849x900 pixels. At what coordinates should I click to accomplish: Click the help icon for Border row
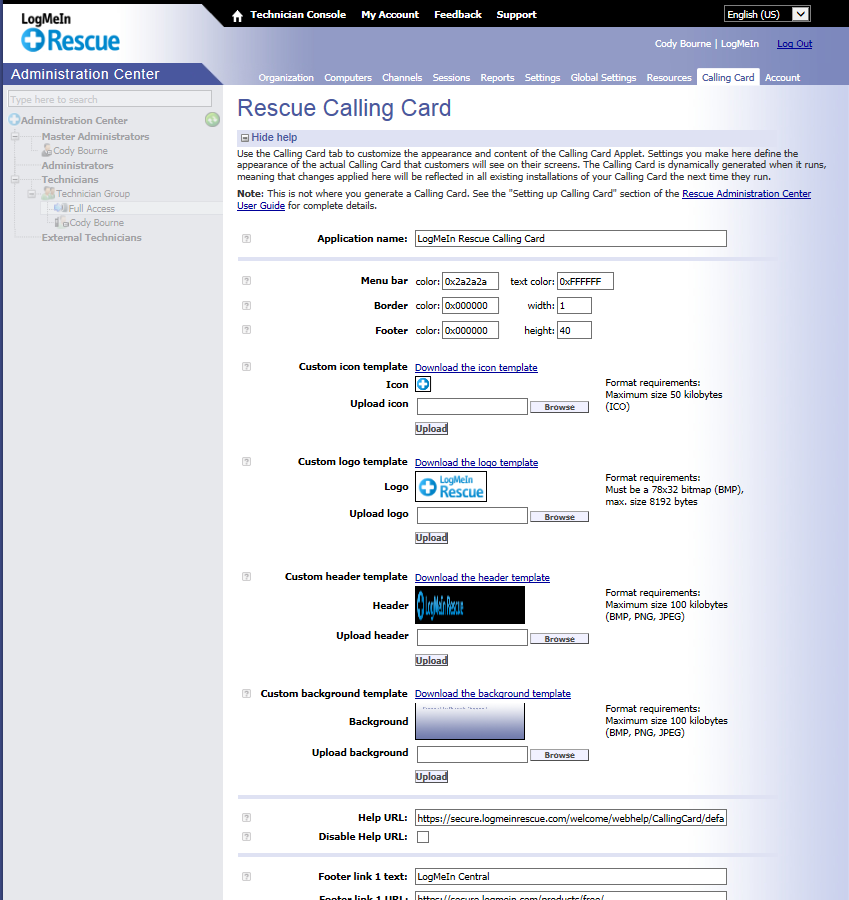pyautogui.click(x=246, y=305)
